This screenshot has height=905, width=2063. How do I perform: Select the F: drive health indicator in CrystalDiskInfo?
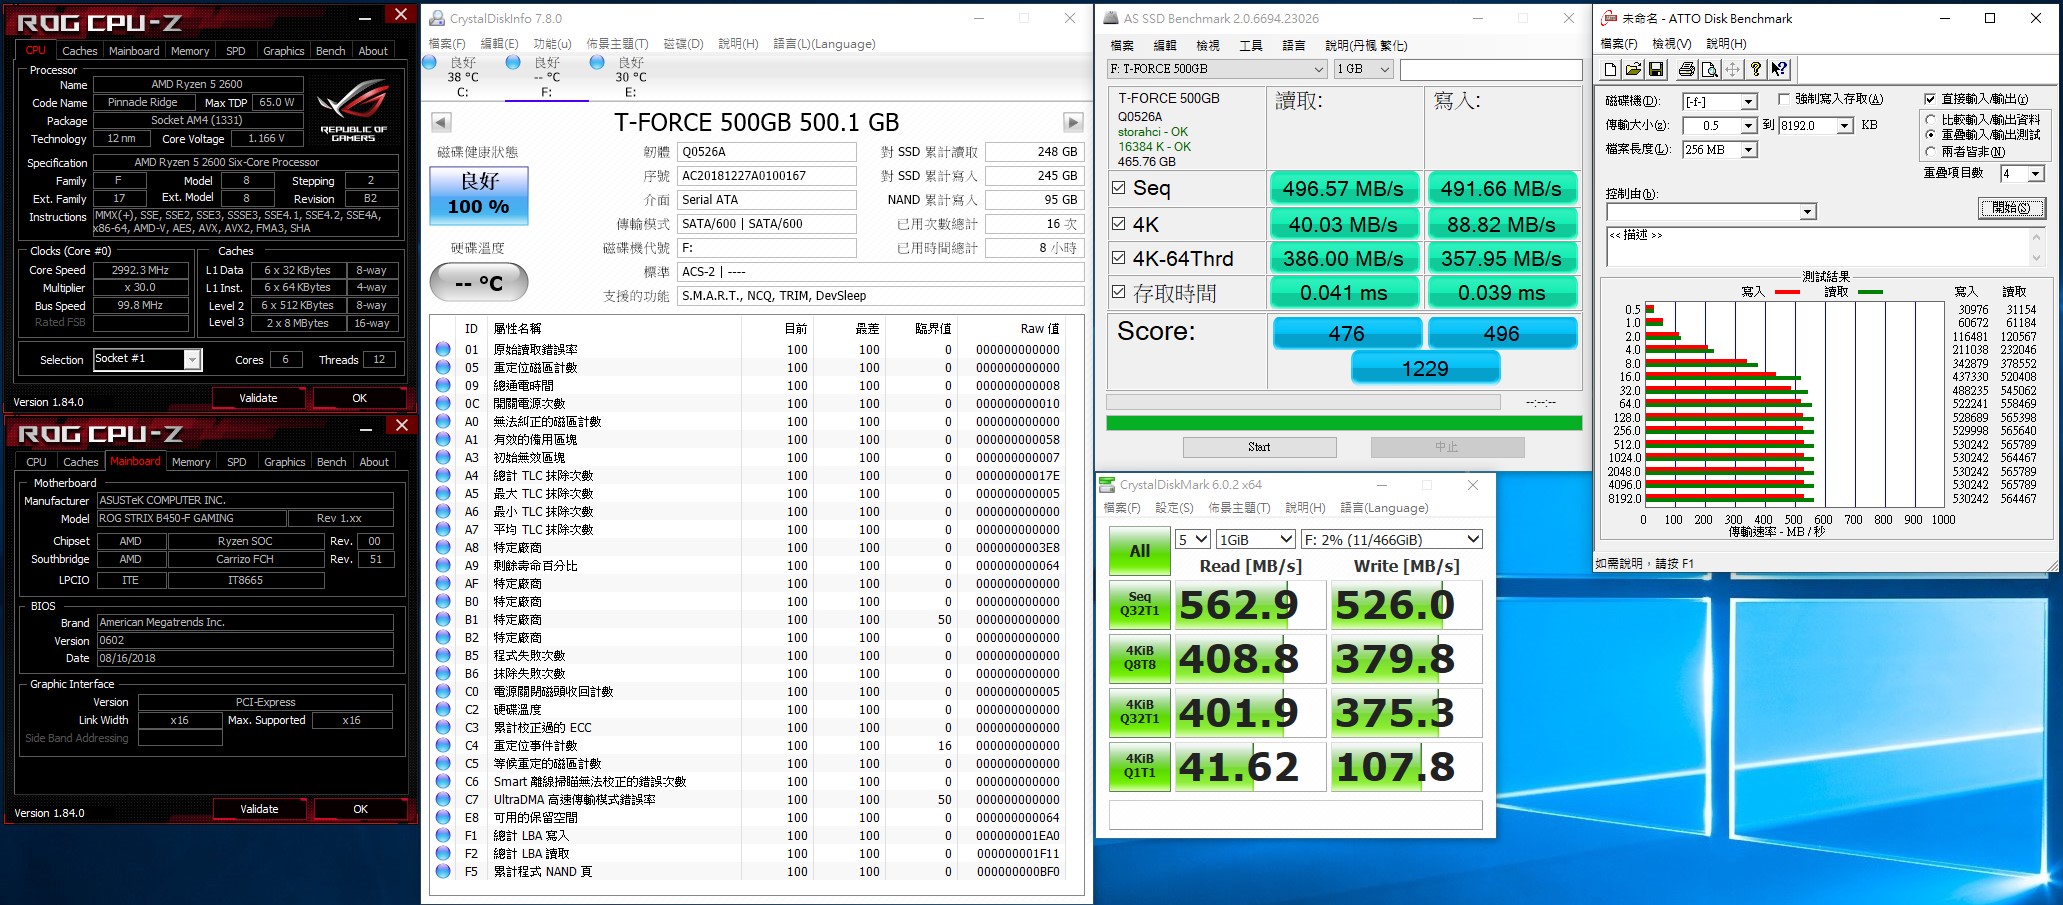tap(513, 62)
